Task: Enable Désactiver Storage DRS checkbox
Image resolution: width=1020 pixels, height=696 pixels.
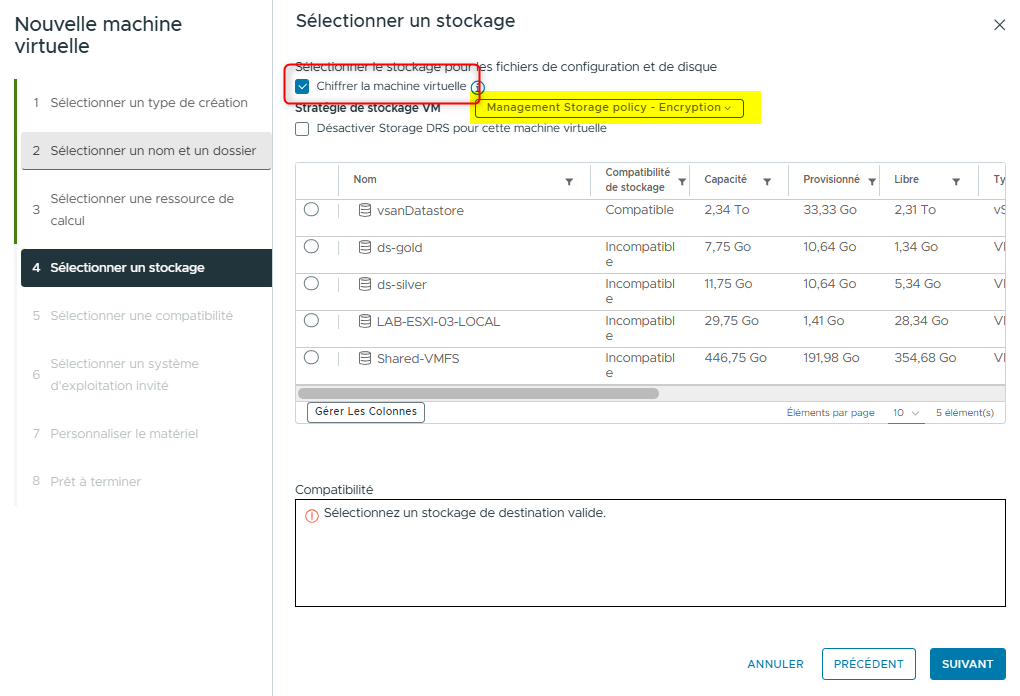Action: (x=303, y=129)
